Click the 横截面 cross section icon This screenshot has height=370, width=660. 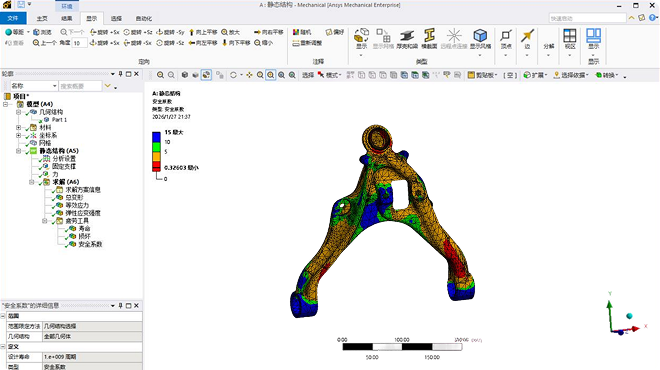coord(429,38)
